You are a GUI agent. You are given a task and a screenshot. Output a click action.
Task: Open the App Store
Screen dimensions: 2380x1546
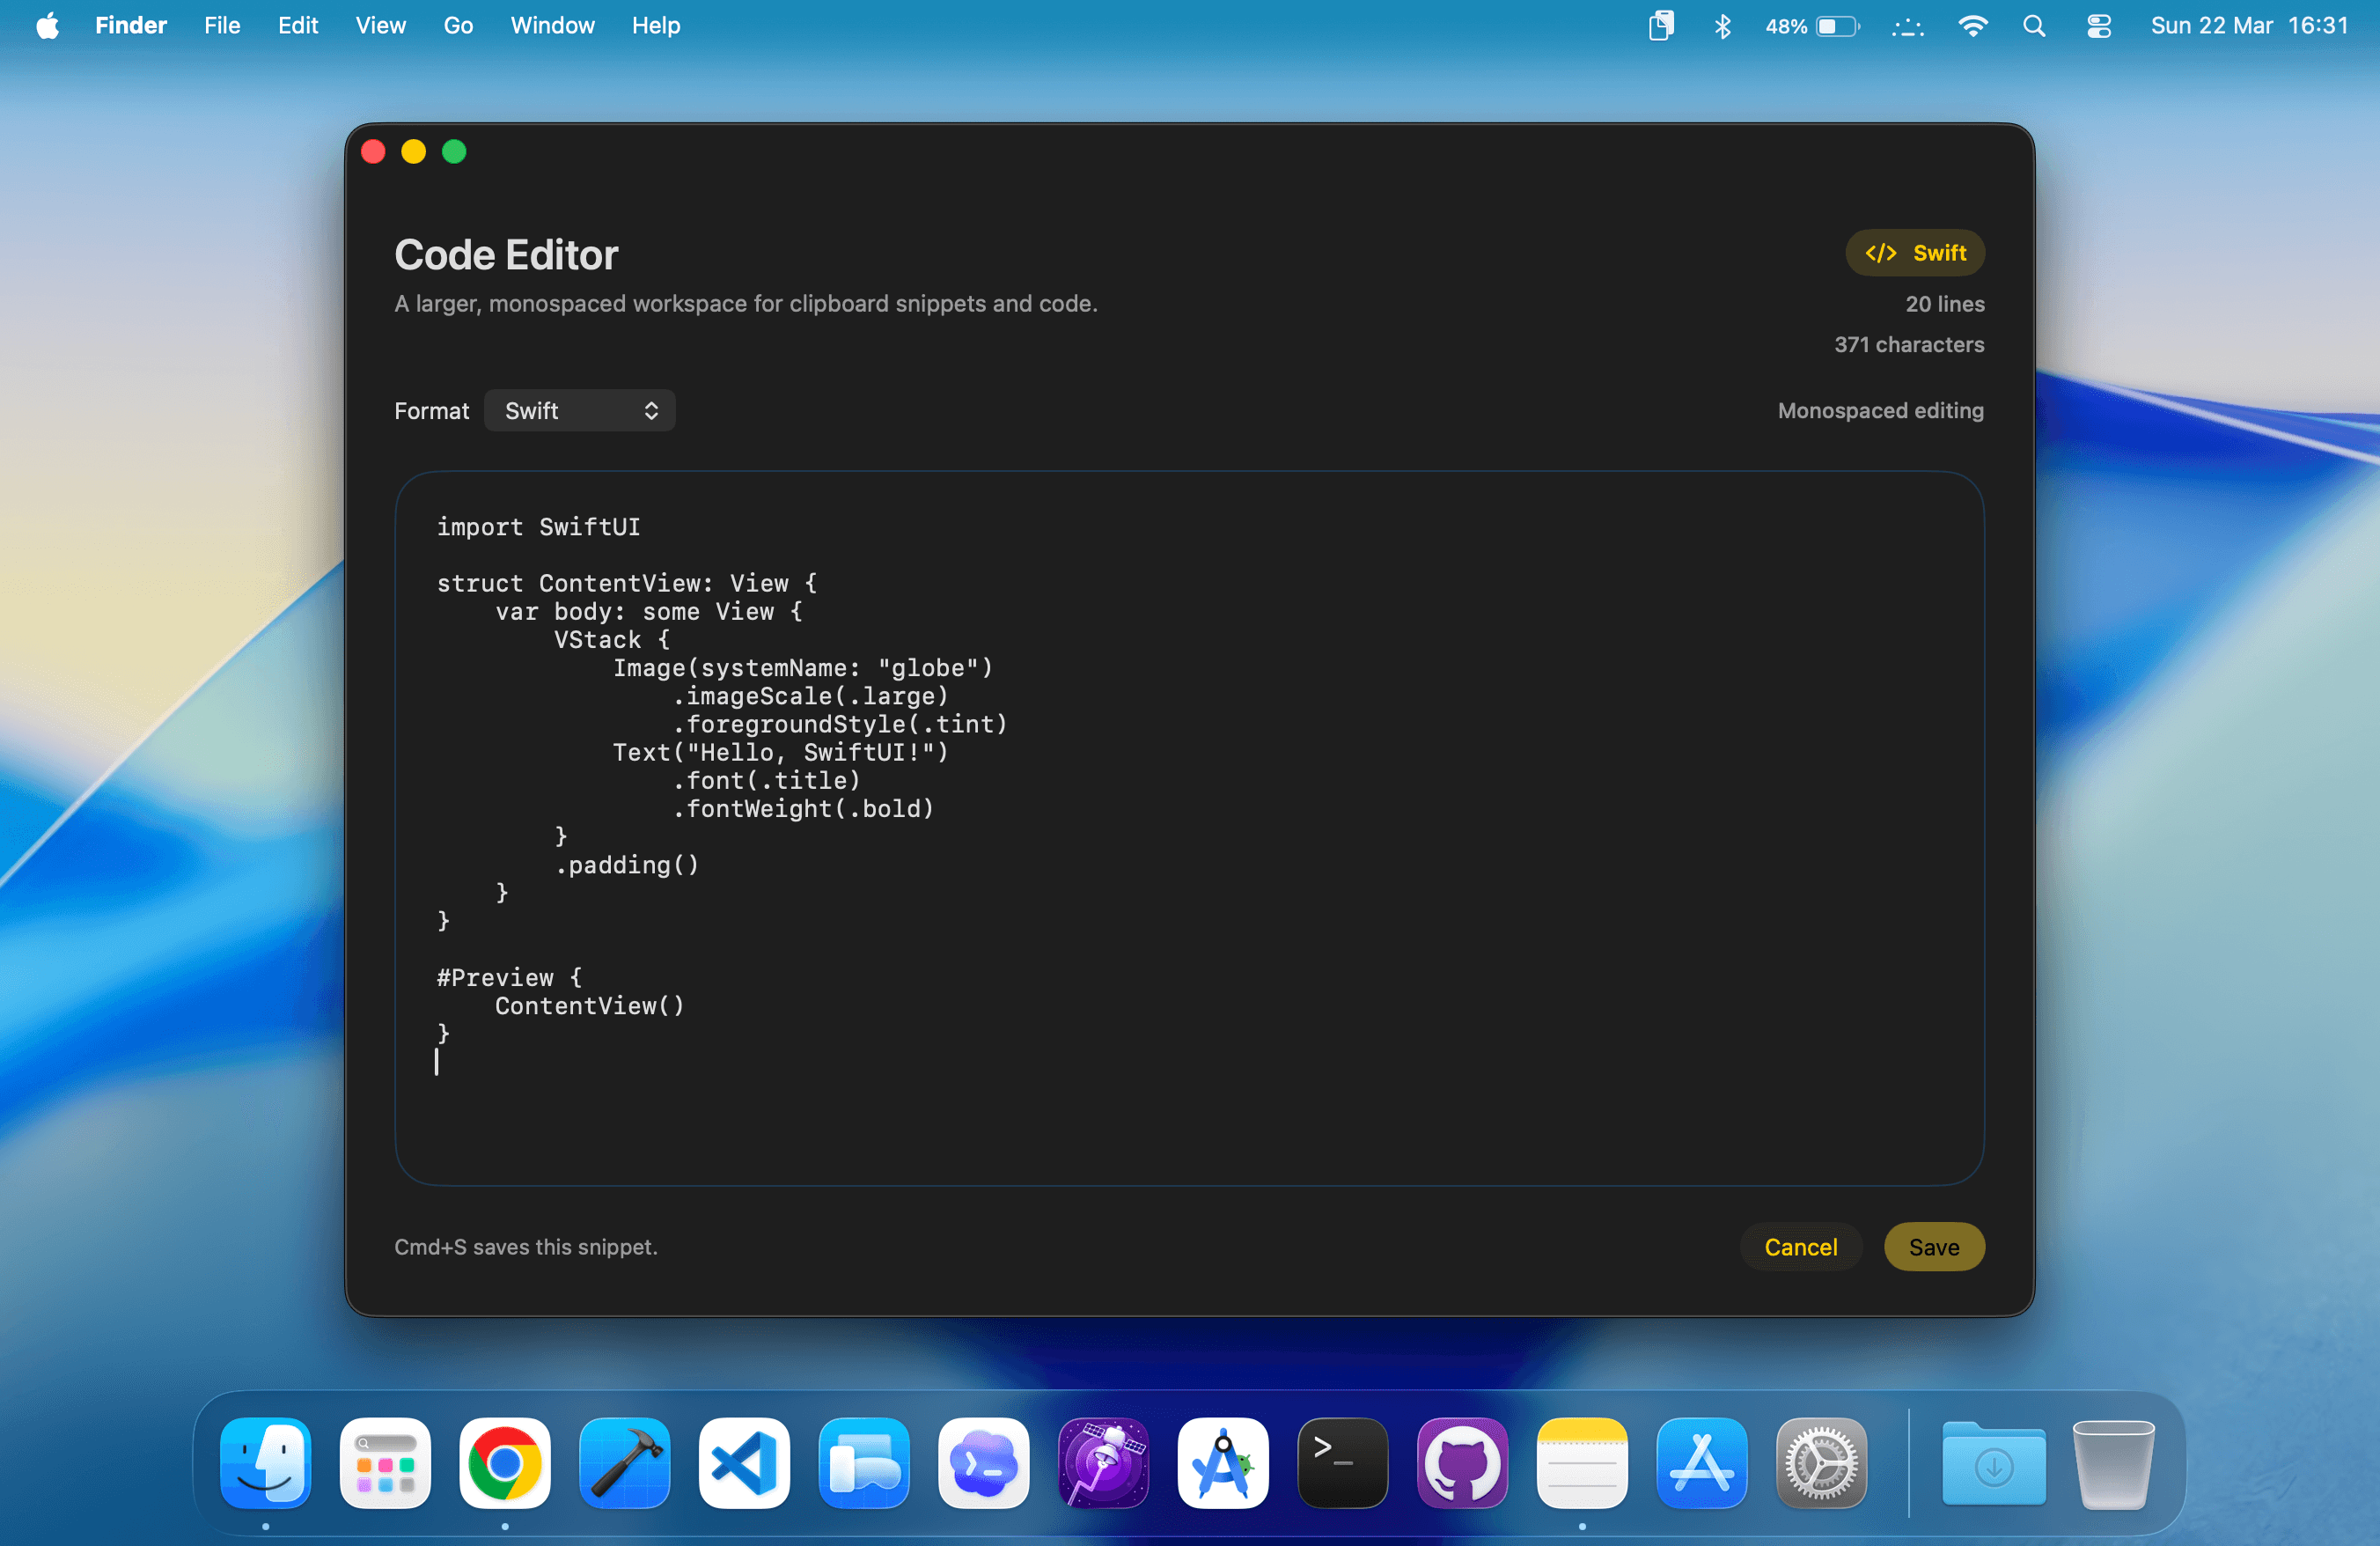pyautogui.click(x=1701, y=1463)
